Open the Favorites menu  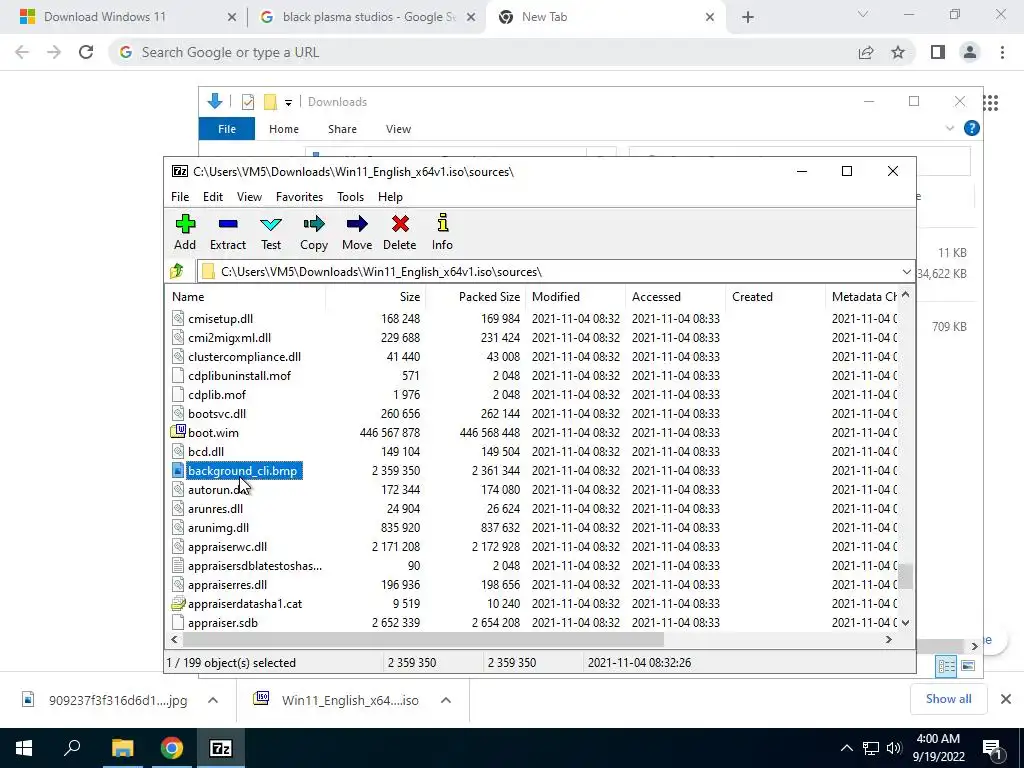(x=299, y=197)
